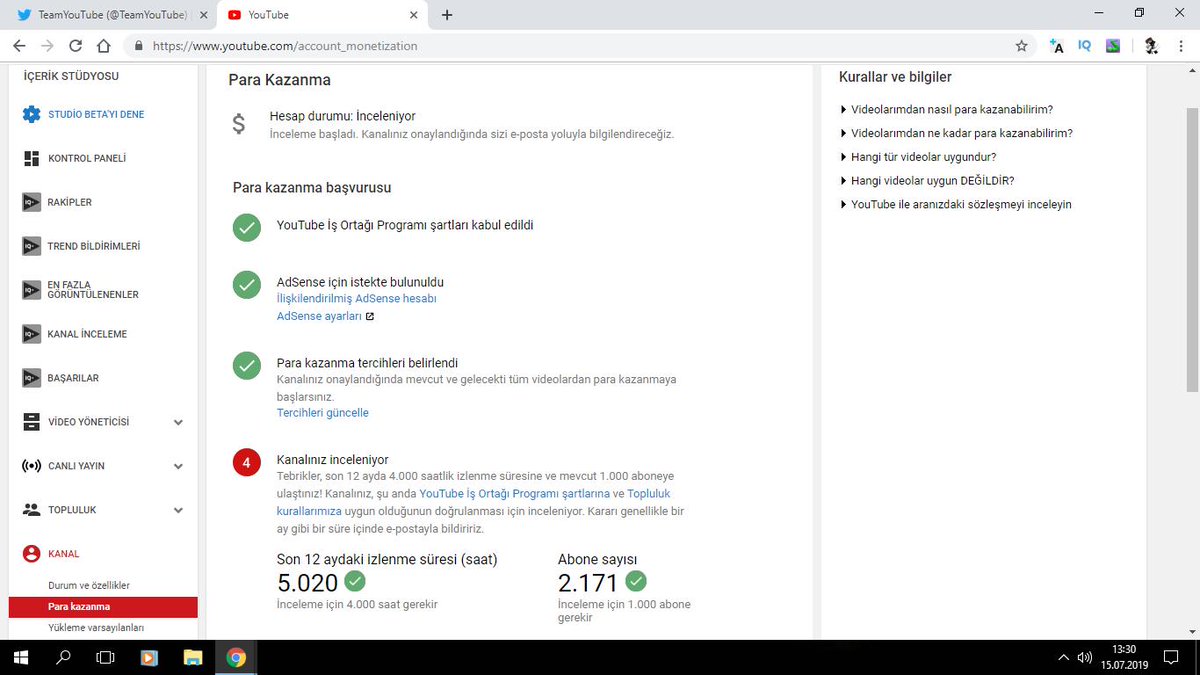Click the red step 4 badge
The height and width of the screenshot is (675, 1200).
[x=247, y=463]
